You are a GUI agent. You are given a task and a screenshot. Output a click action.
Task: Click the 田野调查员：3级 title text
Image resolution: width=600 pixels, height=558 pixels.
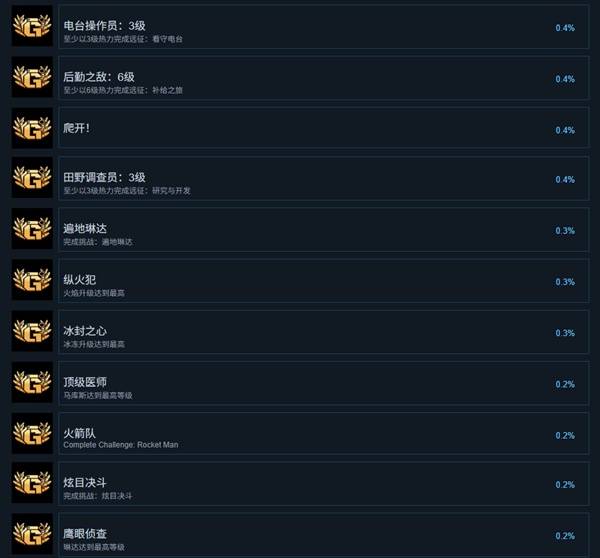click(x=104, y=177)
